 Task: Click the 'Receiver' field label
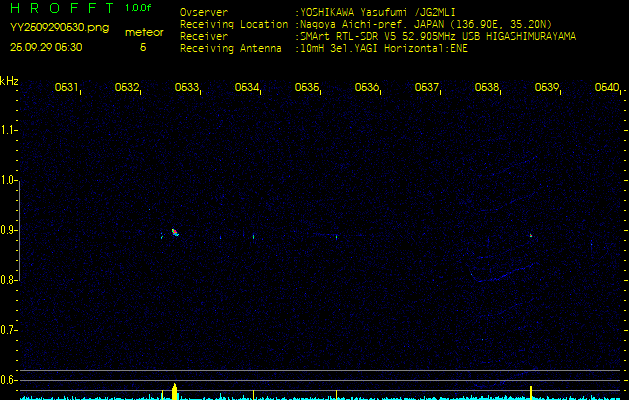[x=204, y=37]
